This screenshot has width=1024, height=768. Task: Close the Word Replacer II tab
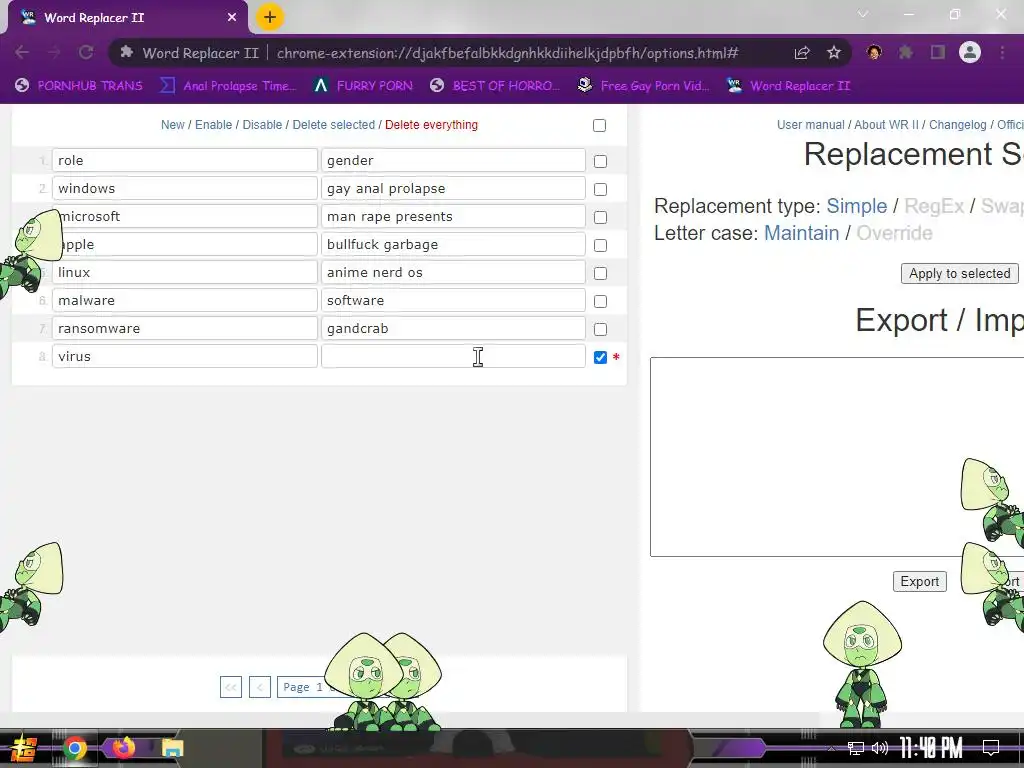click(232, 18)
